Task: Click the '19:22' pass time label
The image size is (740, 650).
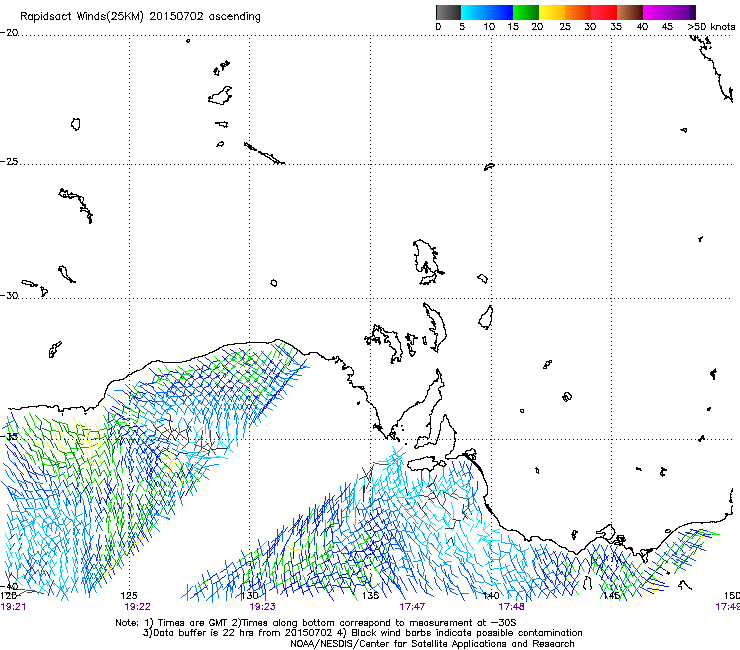Action: tap(137, 607)
